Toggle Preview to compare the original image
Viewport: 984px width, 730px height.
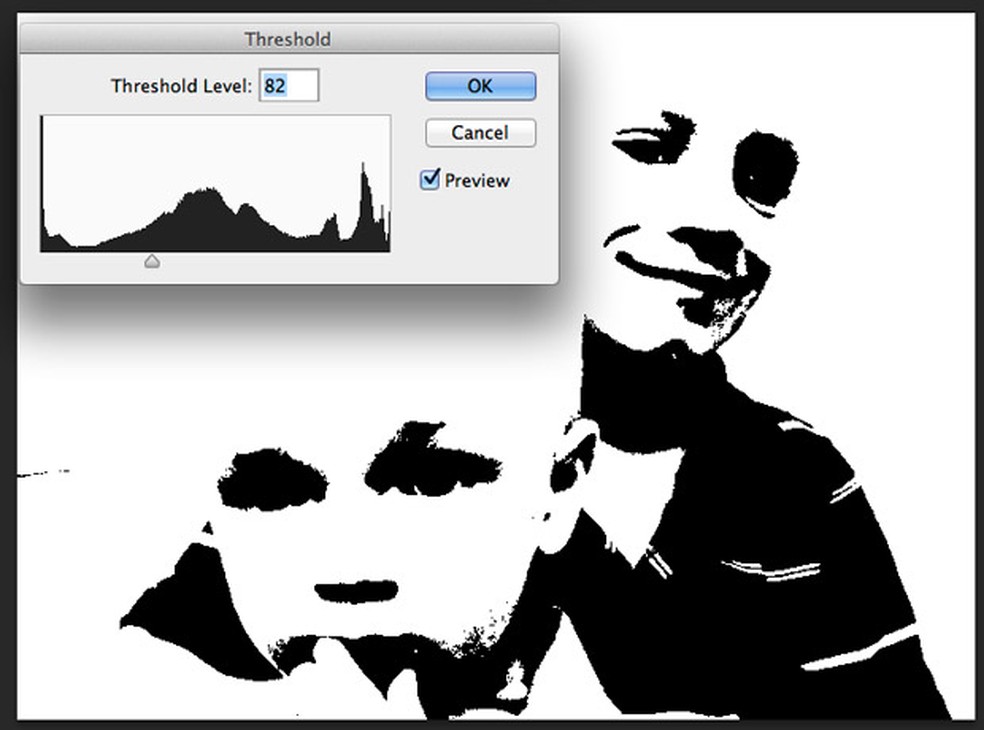pos(430,180)
